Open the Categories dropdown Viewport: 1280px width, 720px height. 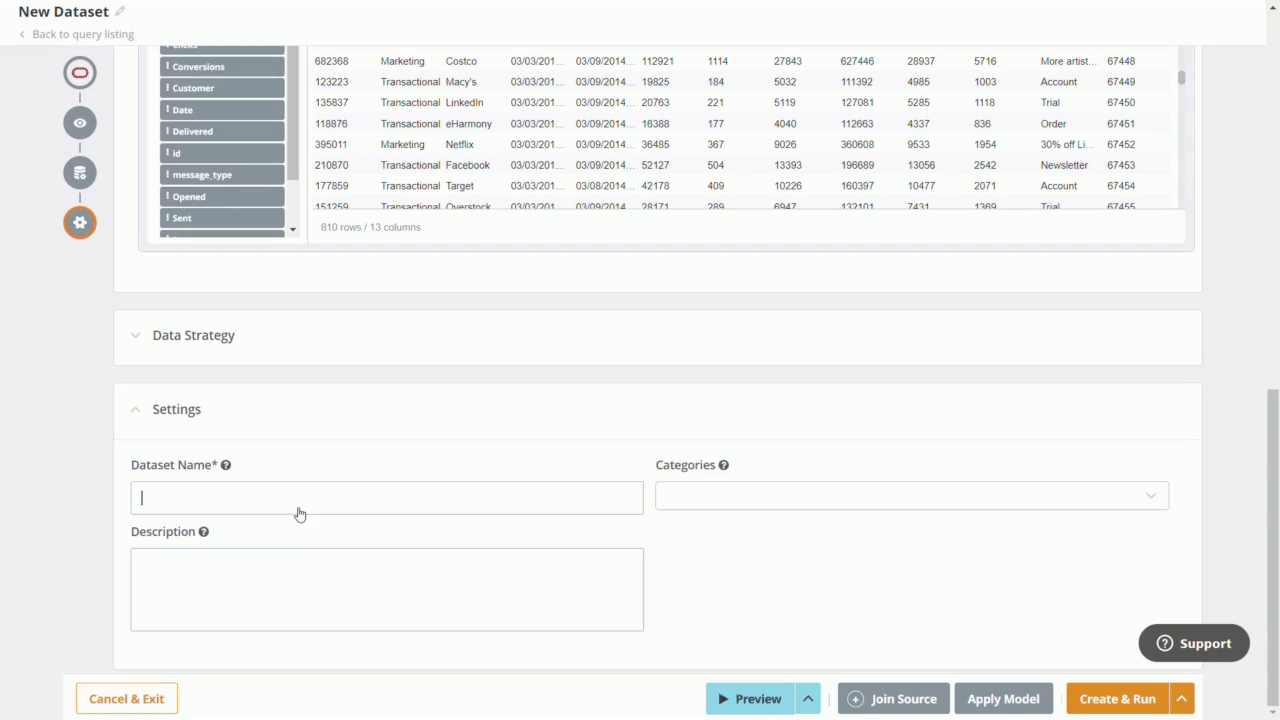(x=911, y=496)
